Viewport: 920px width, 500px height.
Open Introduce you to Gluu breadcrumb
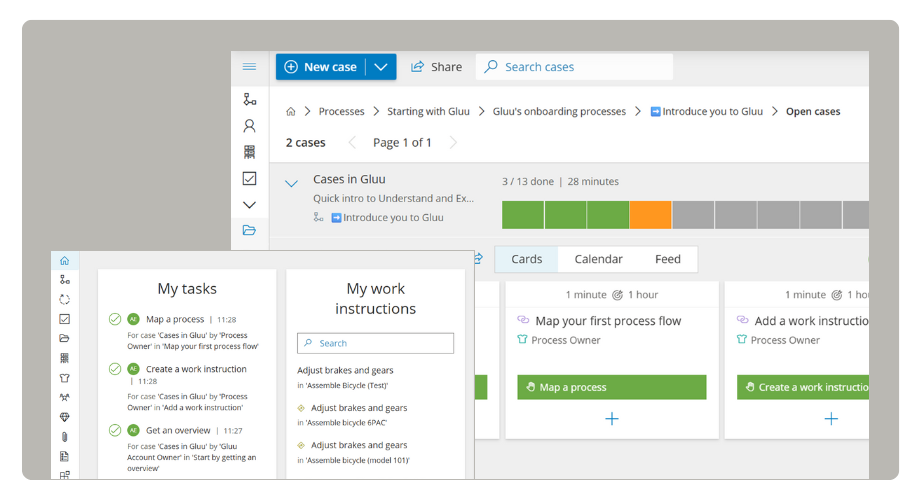(707, 112)
